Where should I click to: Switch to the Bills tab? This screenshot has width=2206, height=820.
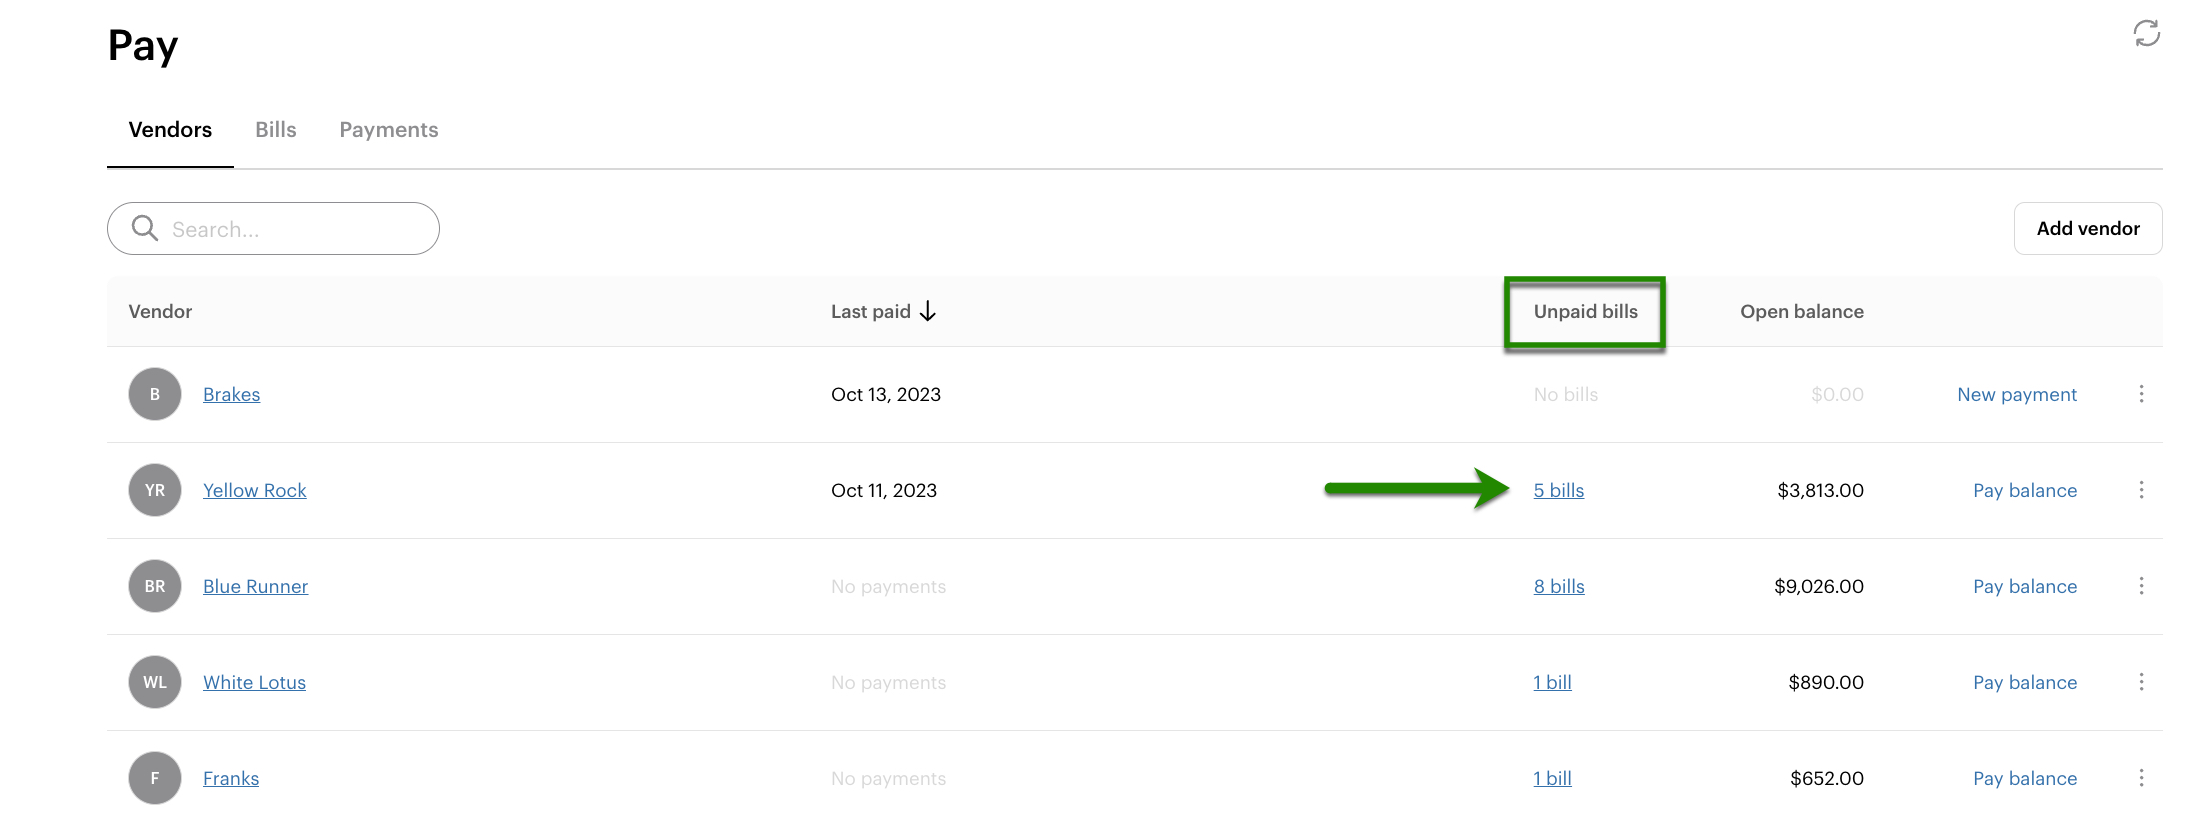[275, 130]
